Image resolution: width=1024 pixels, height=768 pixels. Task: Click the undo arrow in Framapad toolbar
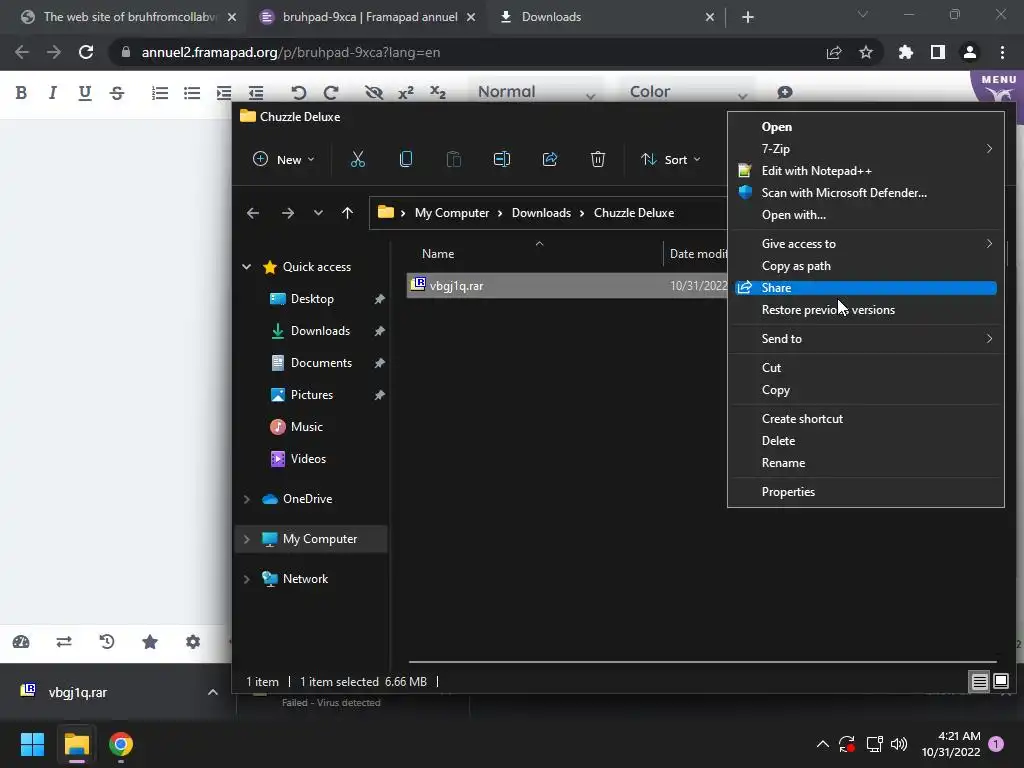[x=298, y=93]
